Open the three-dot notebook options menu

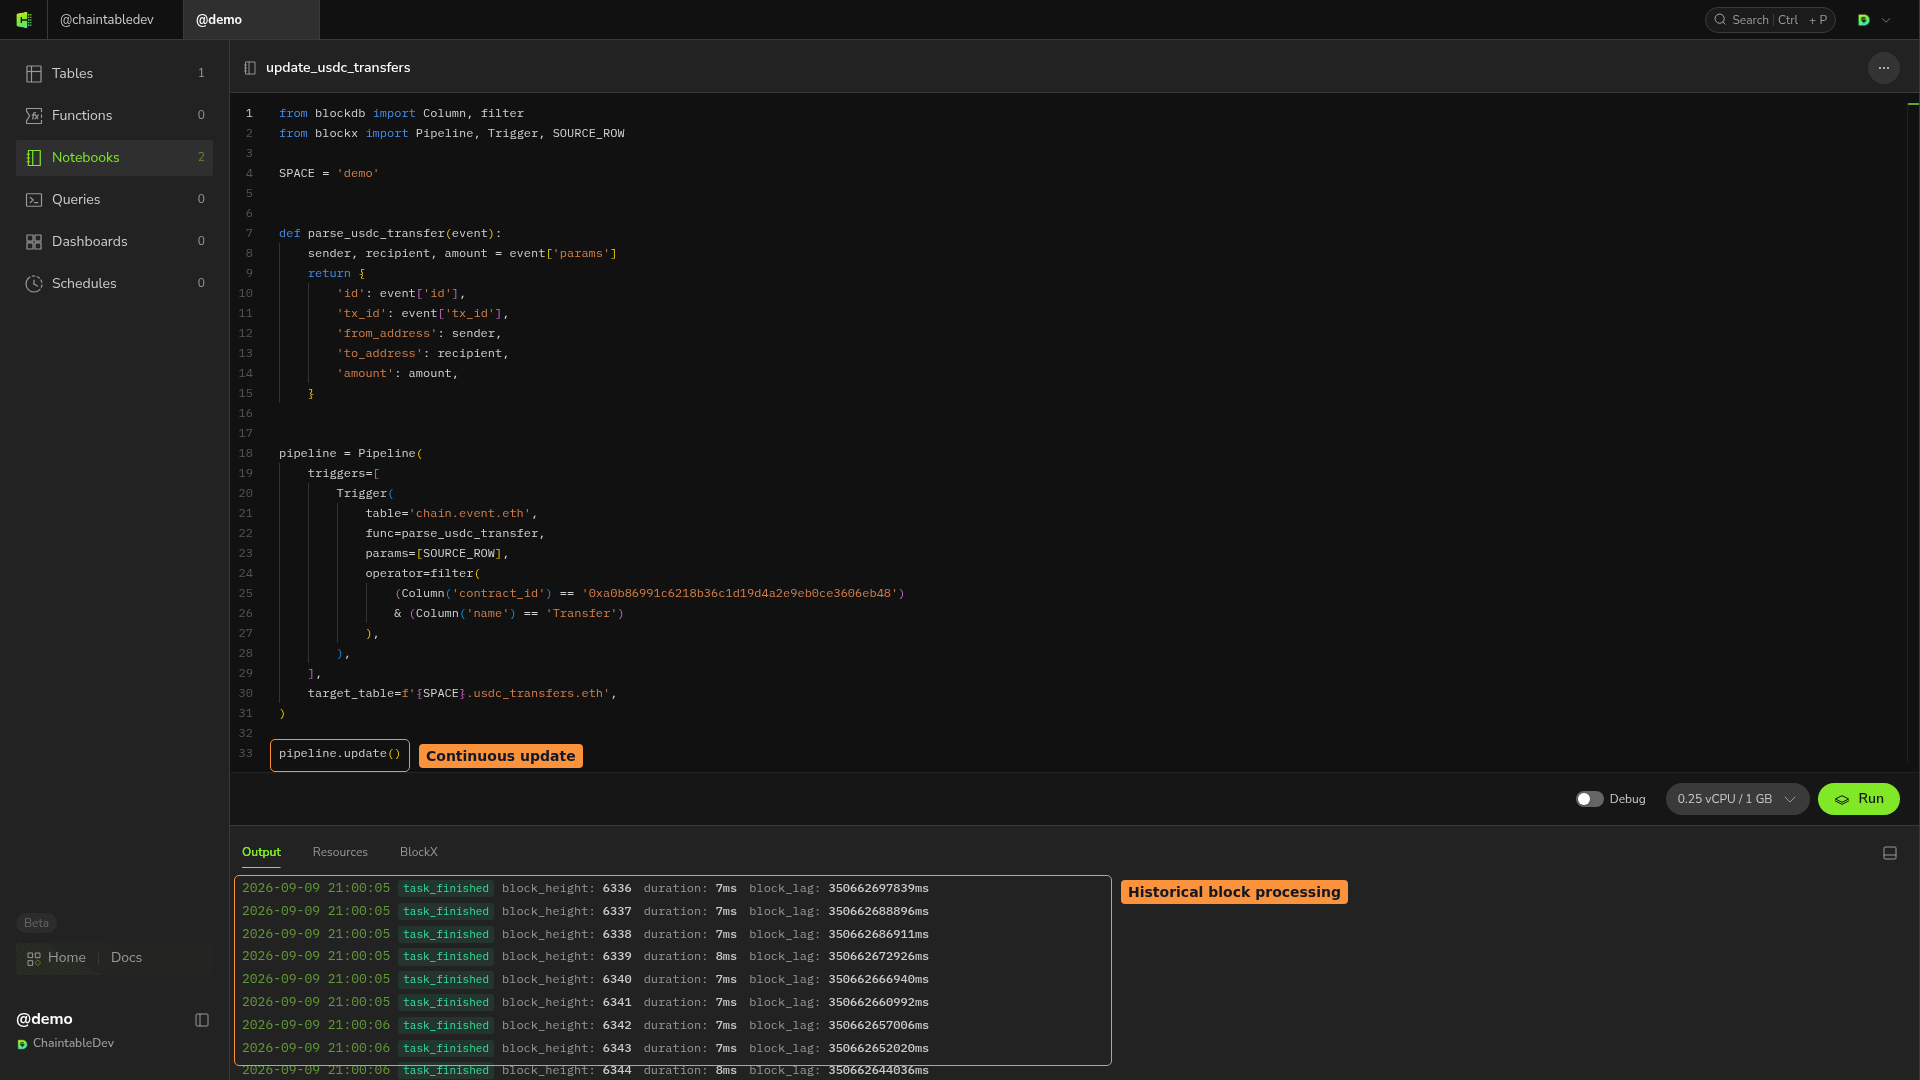pyautogui.click(x=1884, y=68)
